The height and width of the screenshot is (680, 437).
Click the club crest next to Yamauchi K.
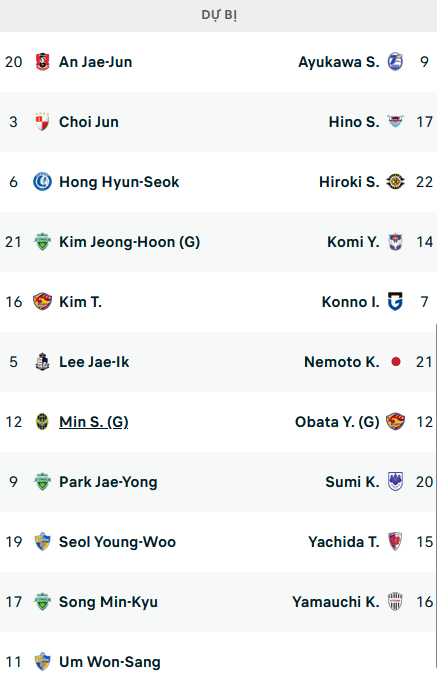395,602
